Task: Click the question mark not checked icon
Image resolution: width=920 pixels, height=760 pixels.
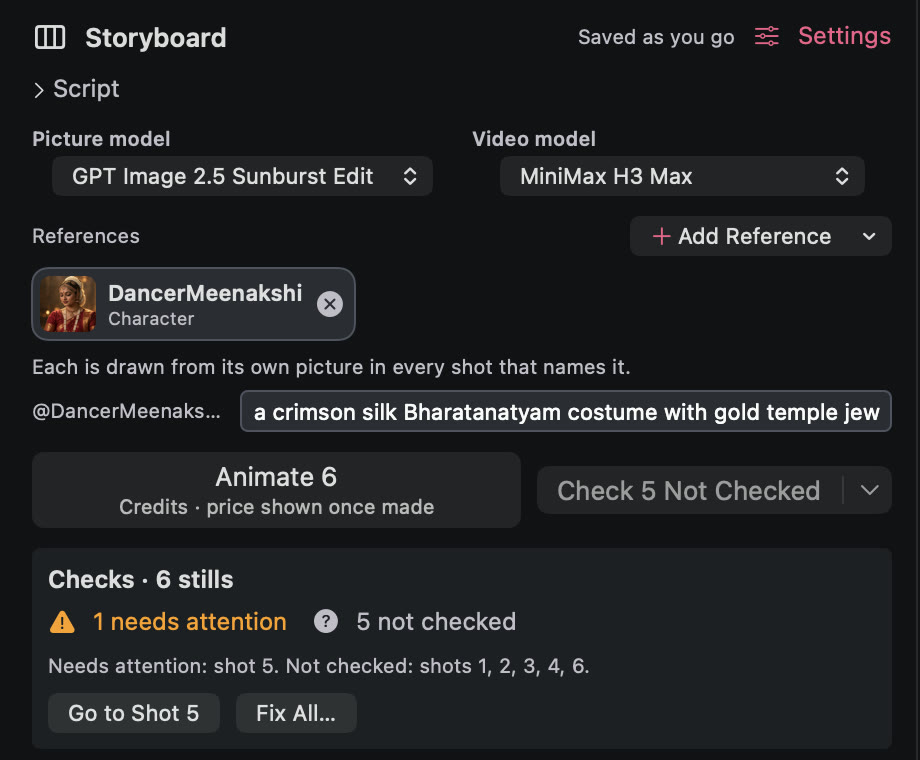Action: (326, 621)
